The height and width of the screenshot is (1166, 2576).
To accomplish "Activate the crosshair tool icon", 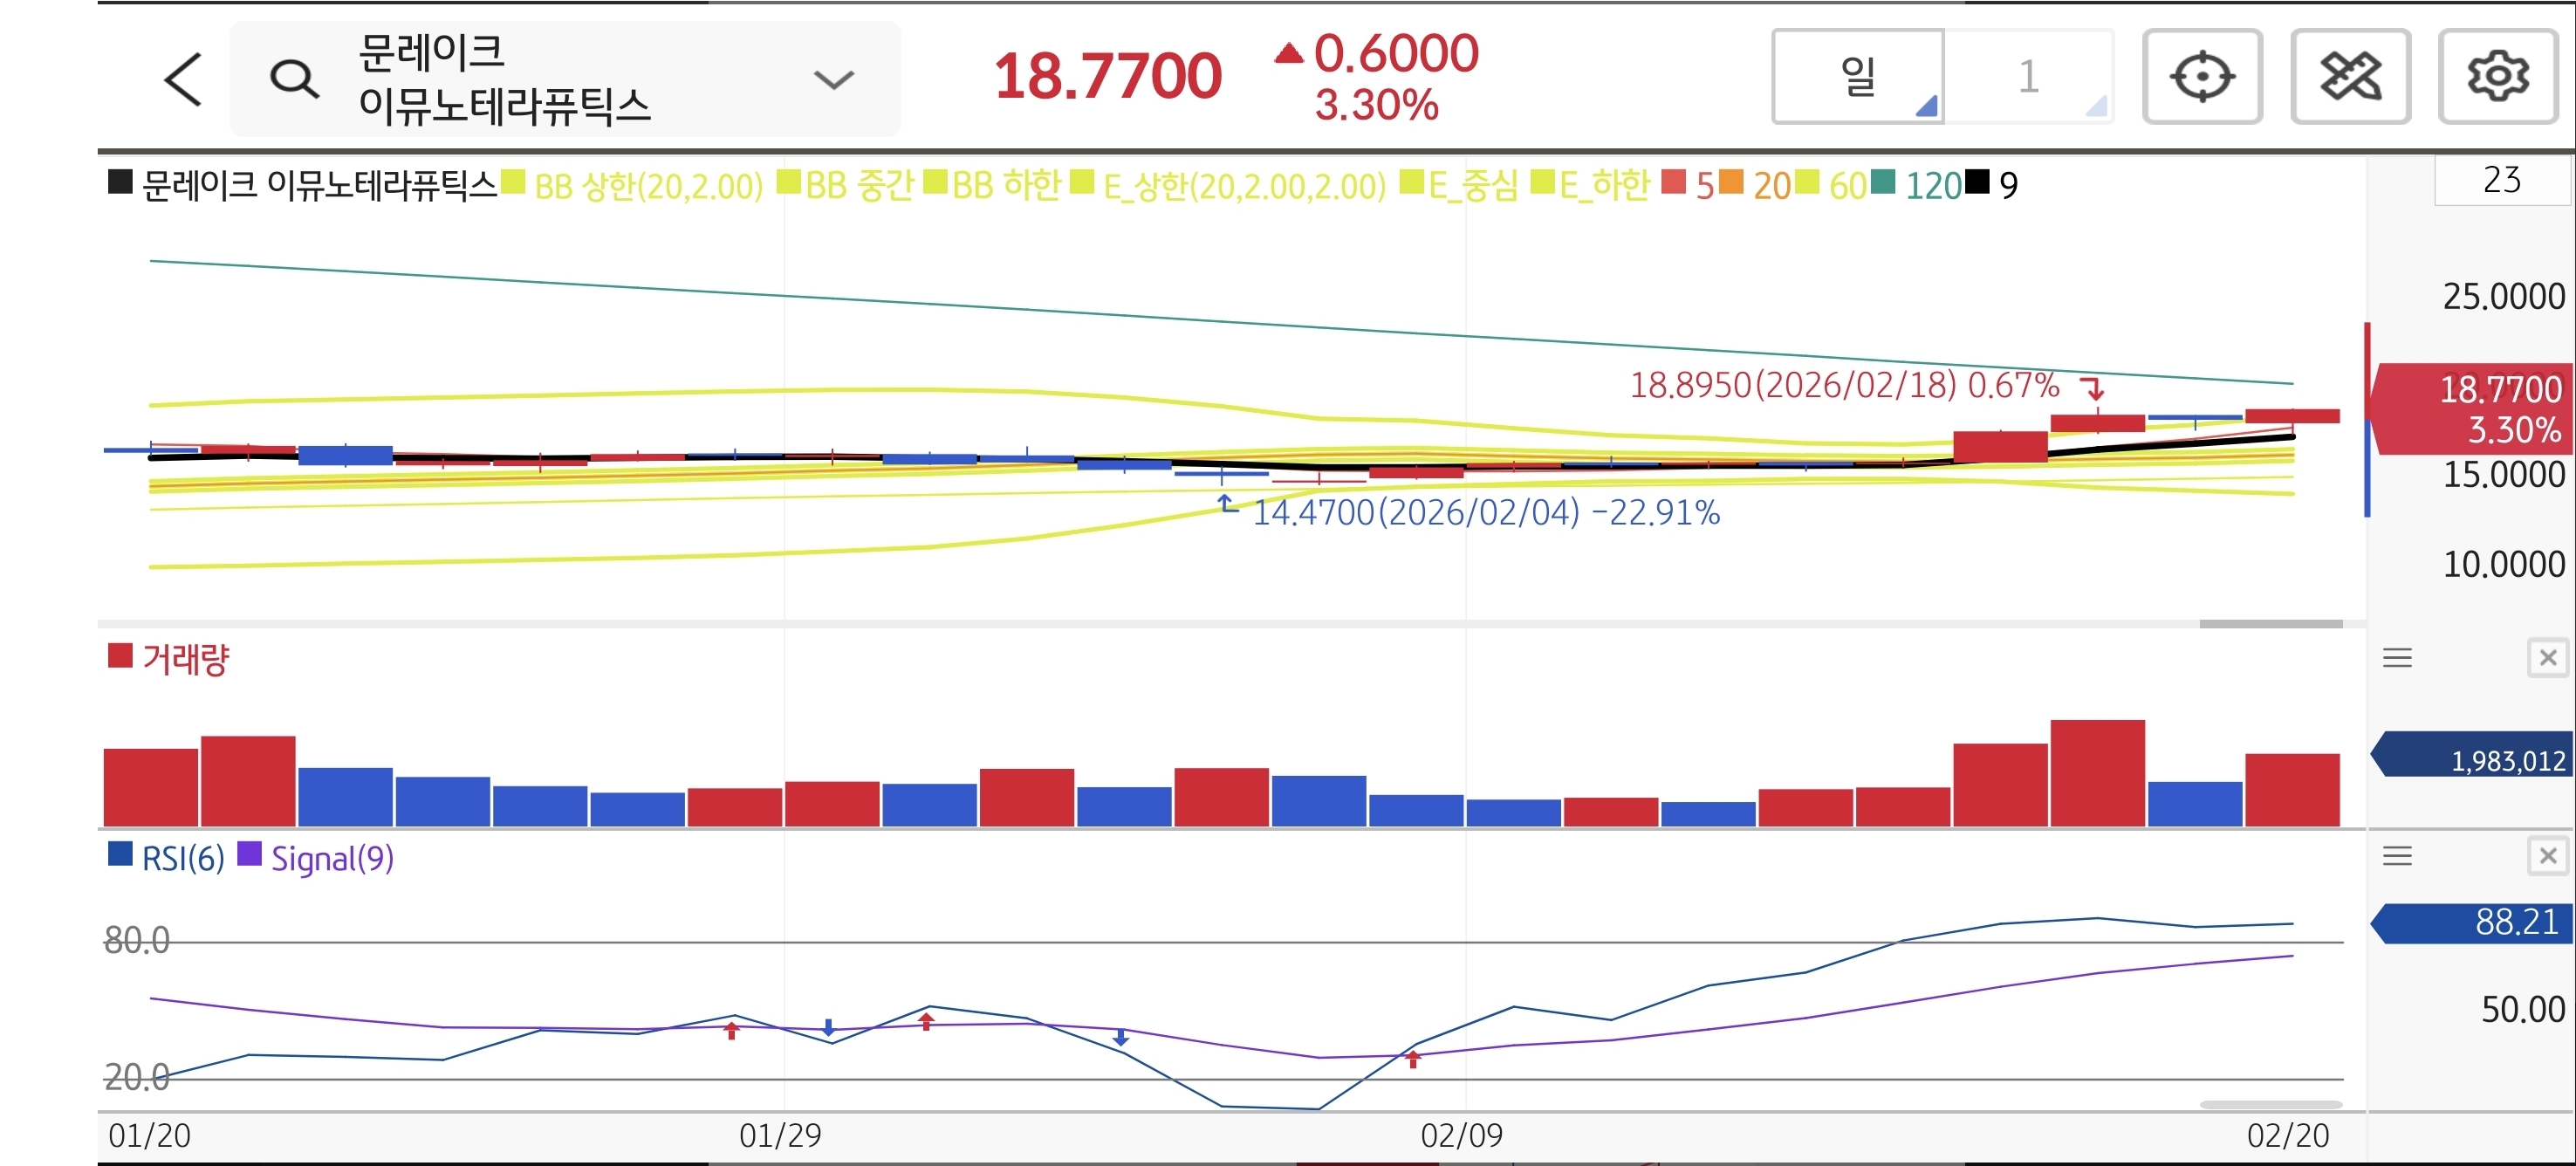I will coord(2202,77).
